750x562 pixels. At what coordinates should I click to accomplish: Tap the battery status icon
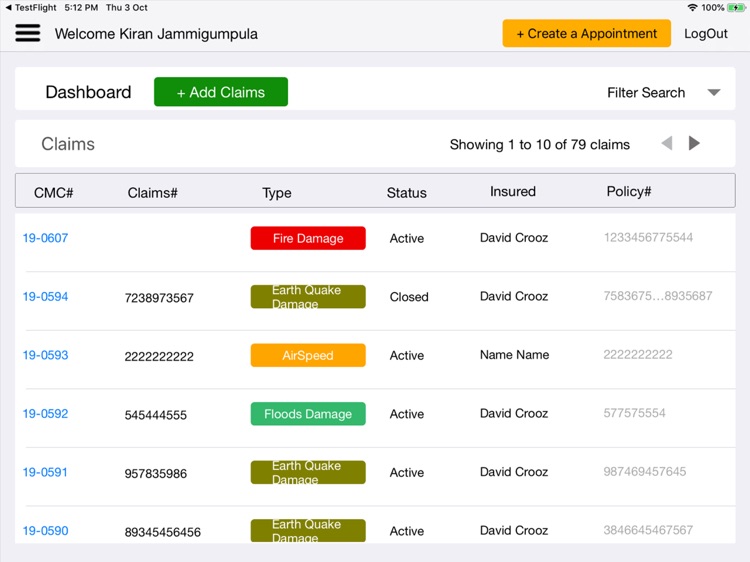736,8
